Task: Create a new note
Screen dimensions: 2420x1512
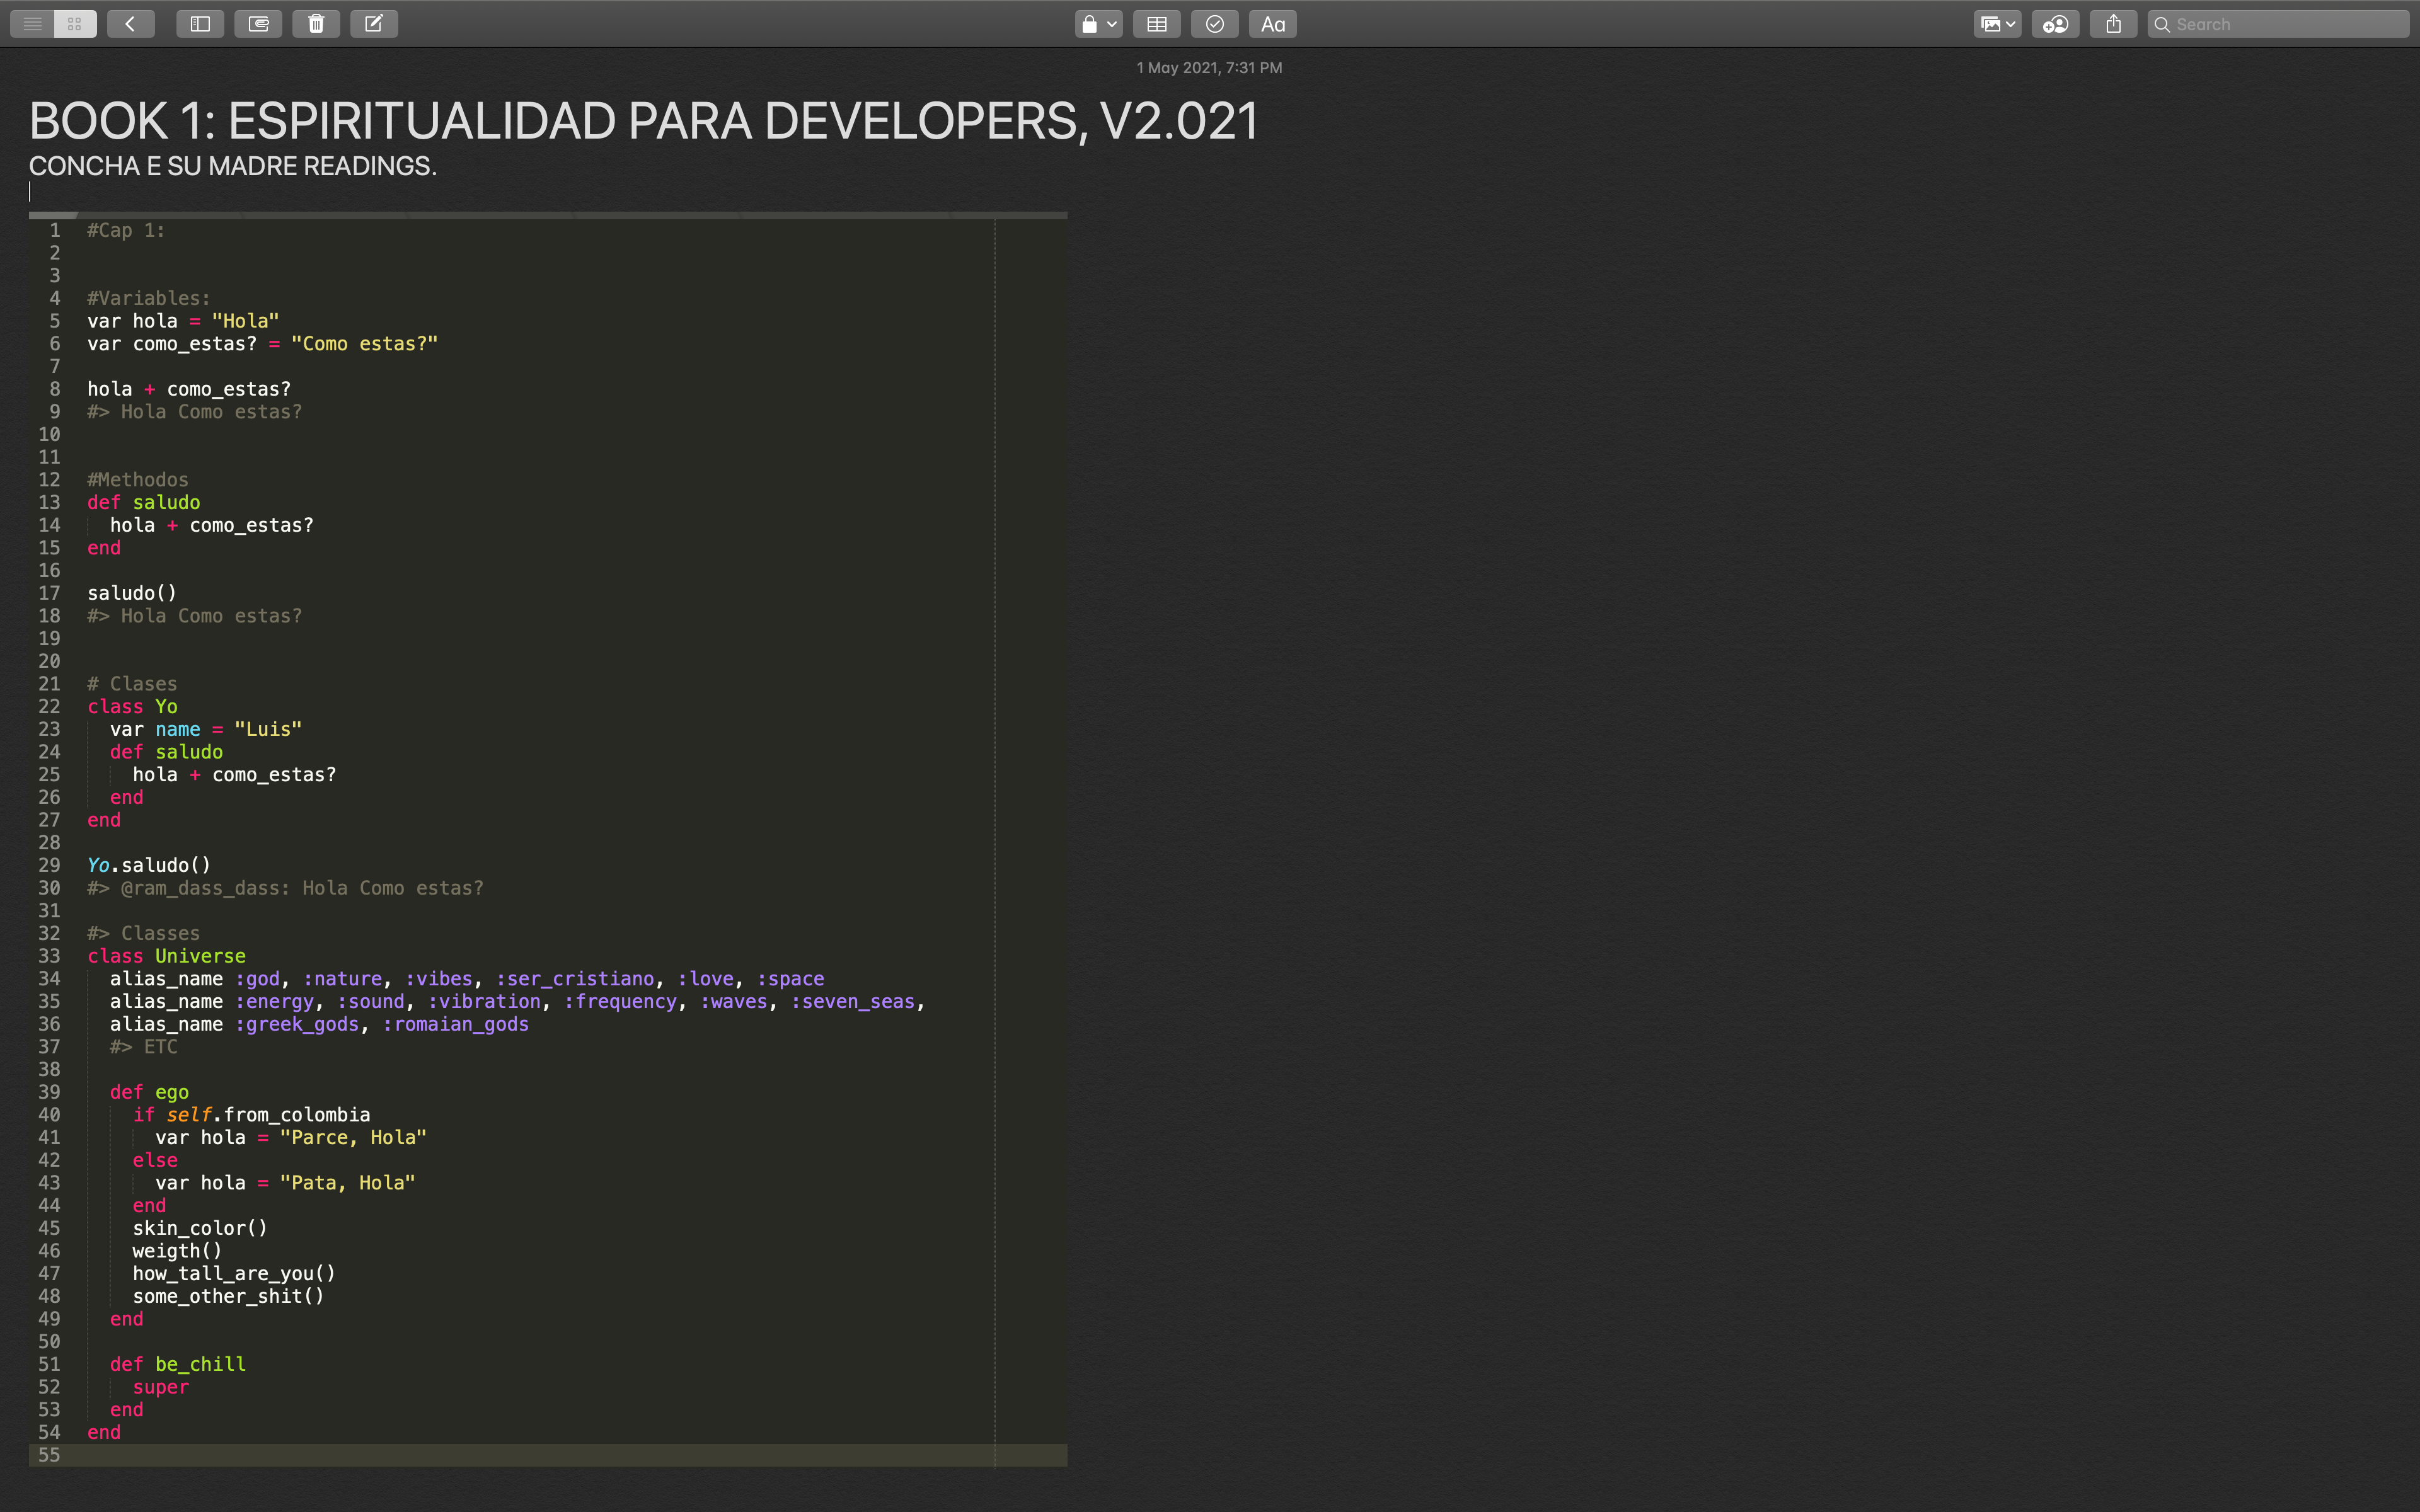Action: coord(374,24)
